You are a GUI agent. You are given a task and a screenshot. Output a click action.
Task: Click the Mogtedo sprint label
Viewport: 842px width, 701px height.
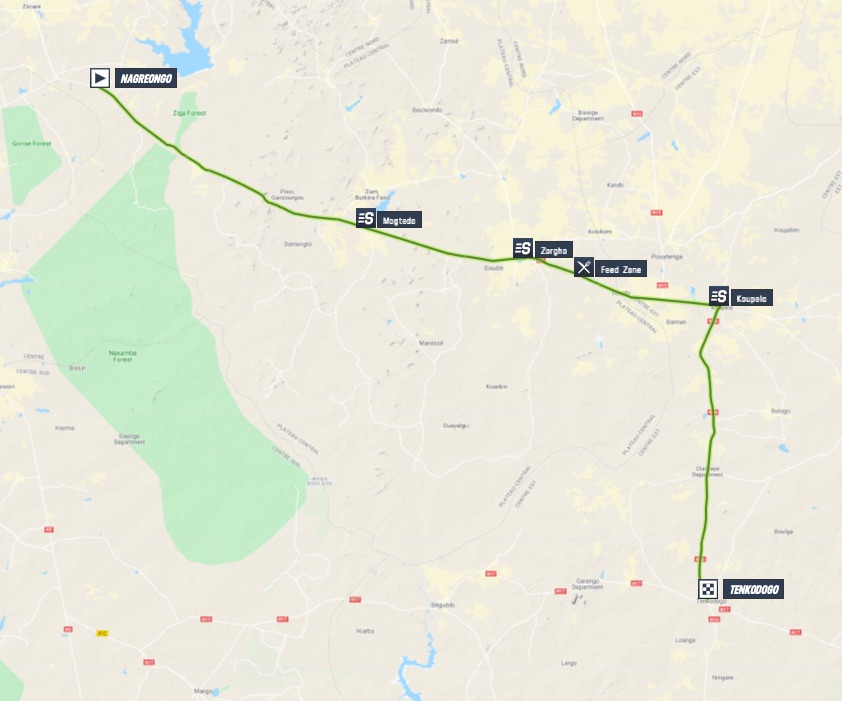[398, 220]
